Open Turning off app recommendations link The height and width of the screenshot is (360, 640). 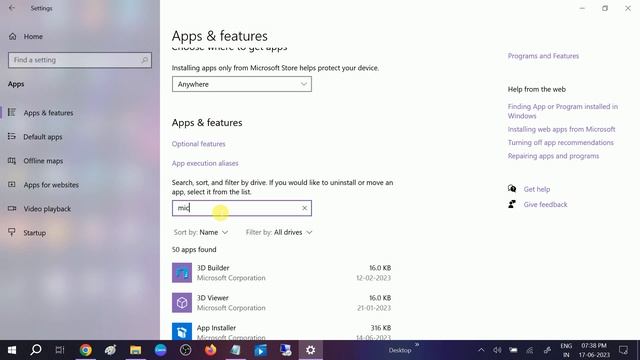(560, 142)
